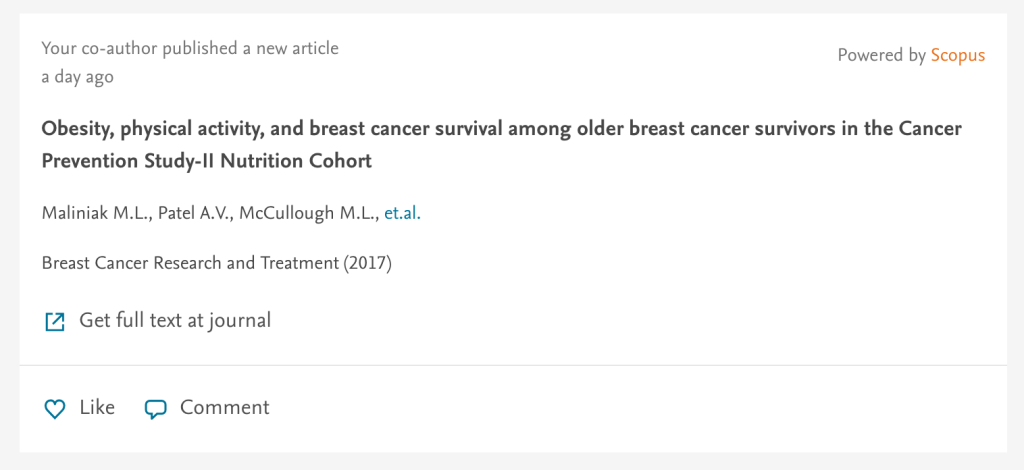The image size is (1024, 470).
Task: Click the external-link icon beside full text
Action: coord(55,321)
